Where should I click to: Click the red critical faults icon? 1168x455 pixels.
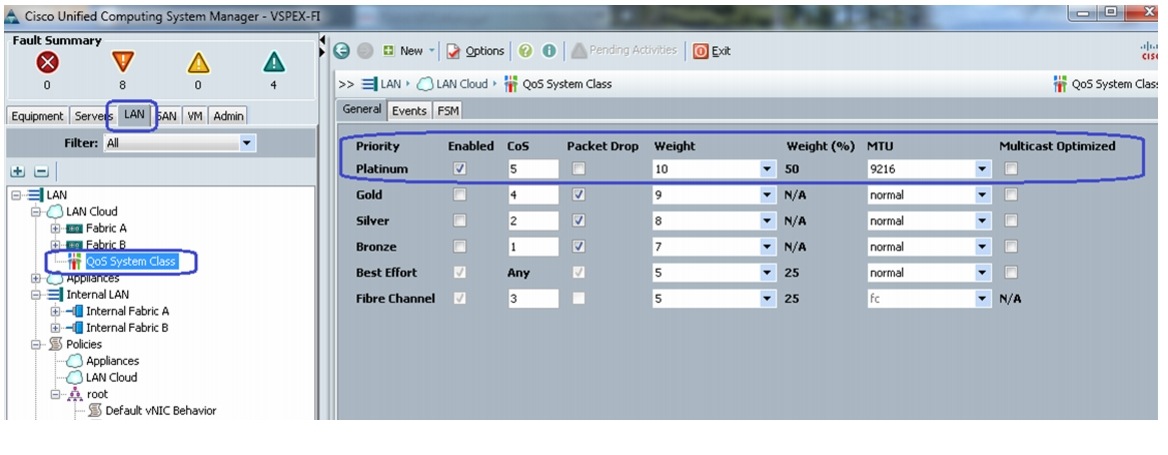48,63
